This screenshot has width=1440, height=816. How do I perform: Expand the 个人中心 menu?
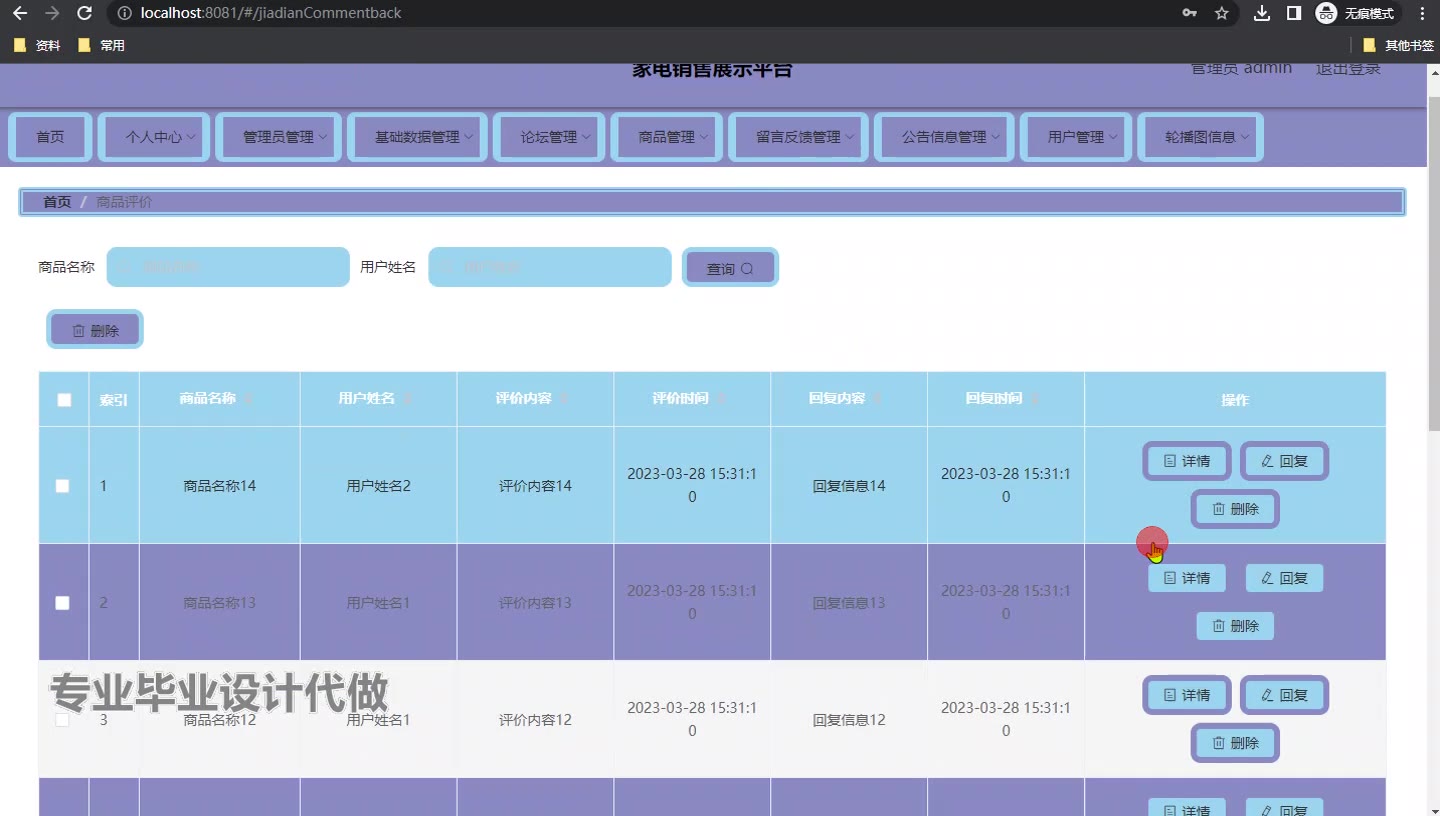(154, 137)
